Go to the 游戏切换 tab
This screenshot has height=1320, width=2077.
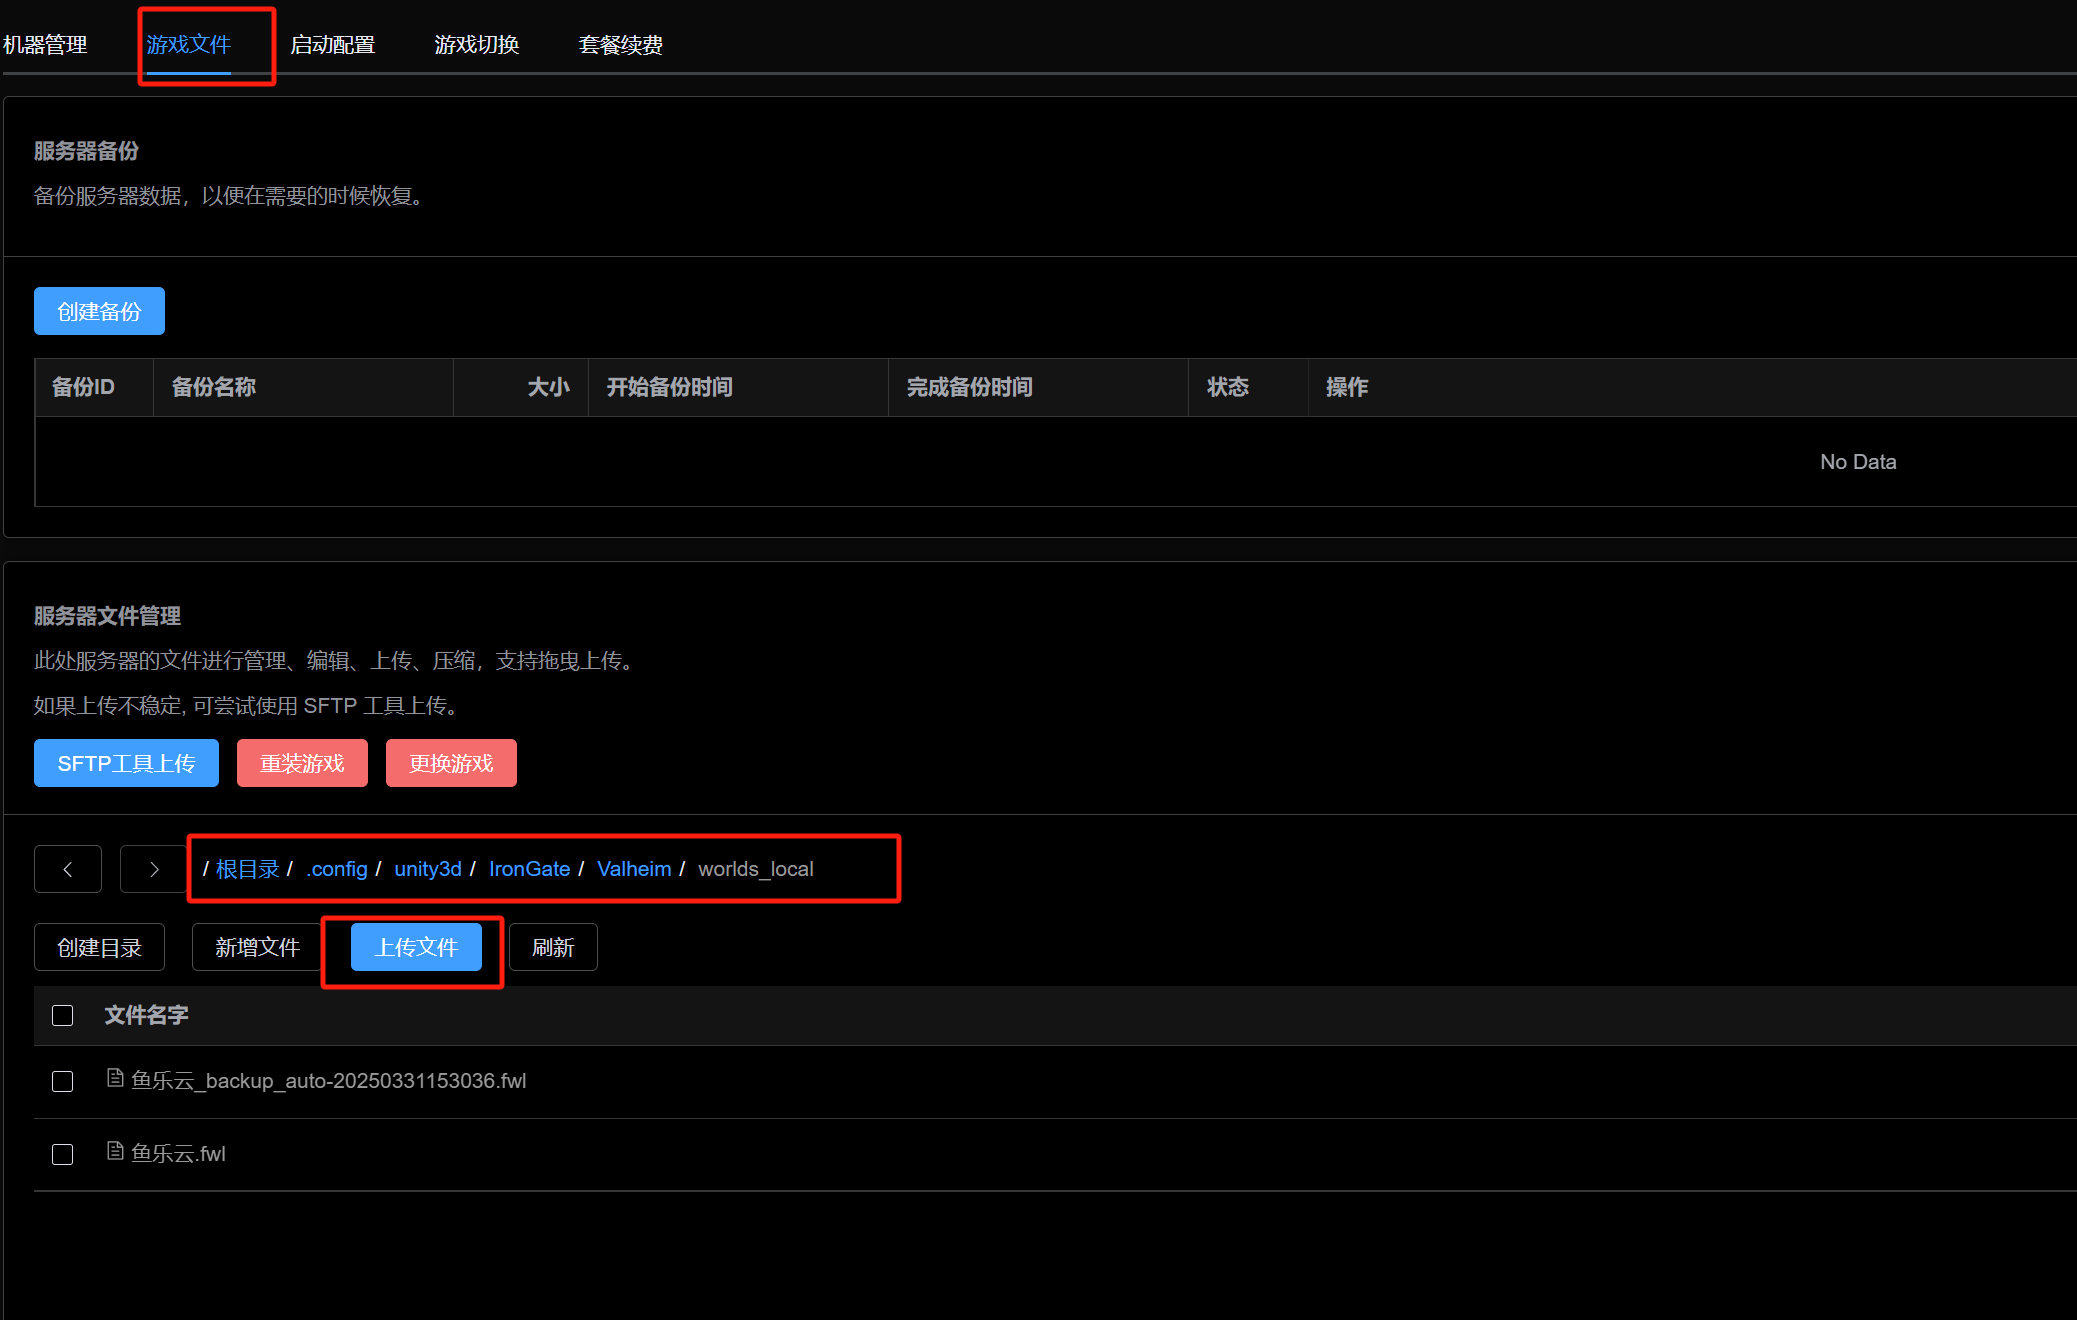[x=476, y=45]
